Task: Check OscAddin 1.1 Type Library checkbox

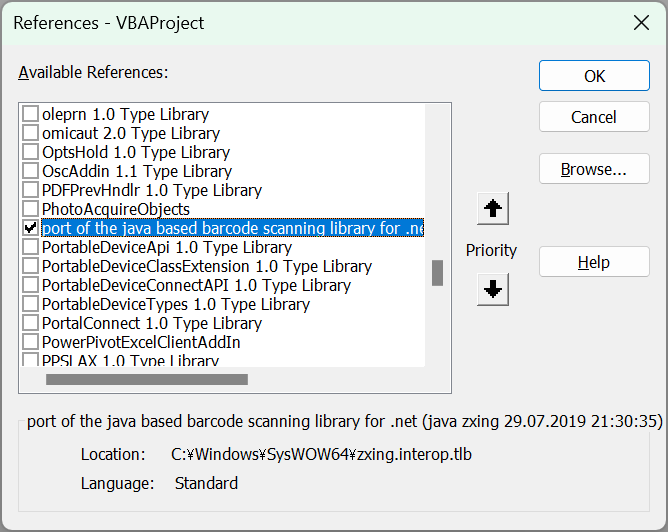Action: 30,171
